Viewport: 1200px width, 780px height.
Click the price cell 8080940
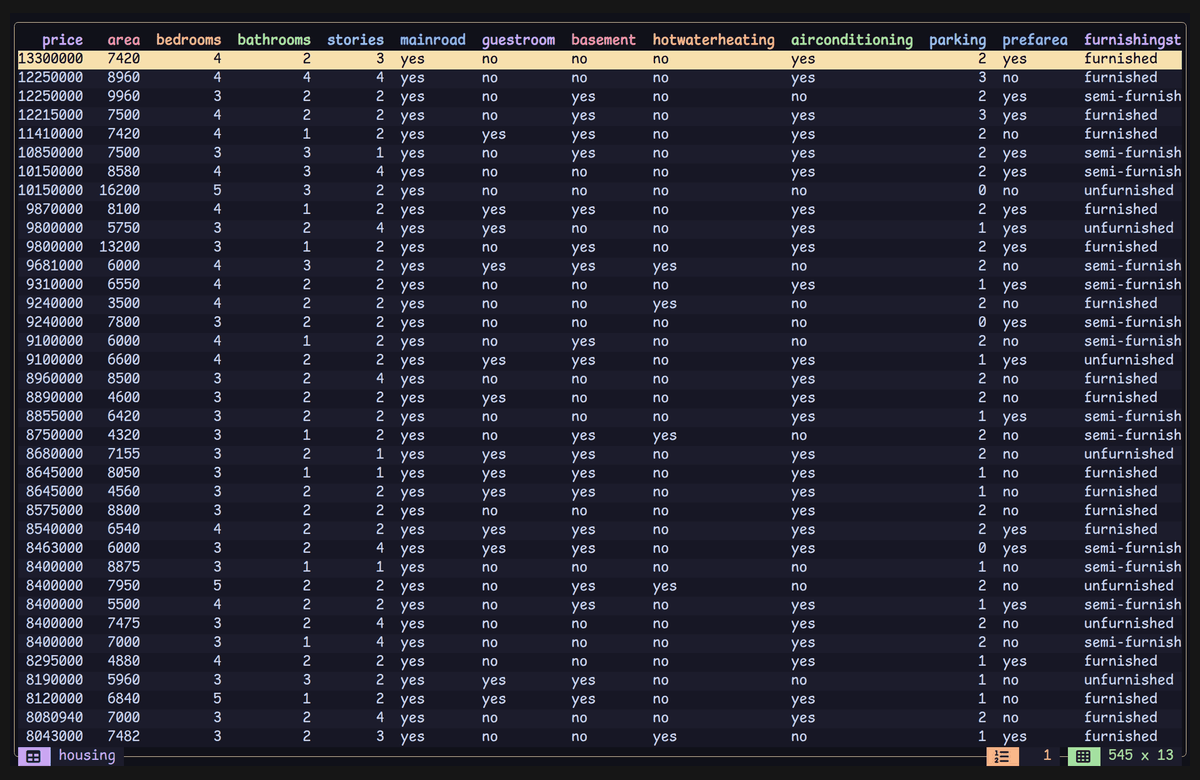click(x=55, y=718)
